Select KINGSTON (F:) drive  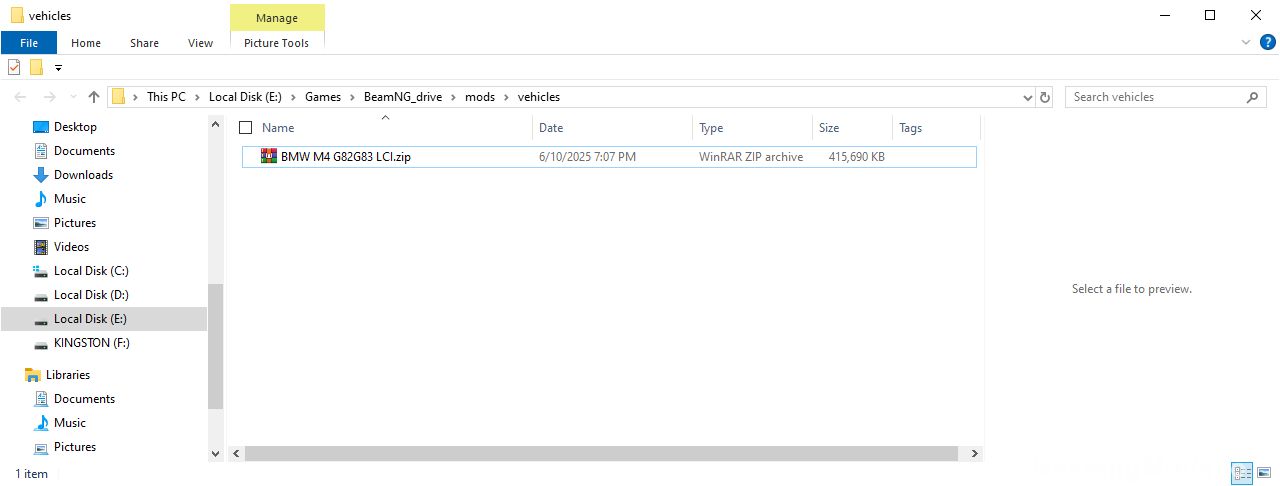[x=92, y=343]
